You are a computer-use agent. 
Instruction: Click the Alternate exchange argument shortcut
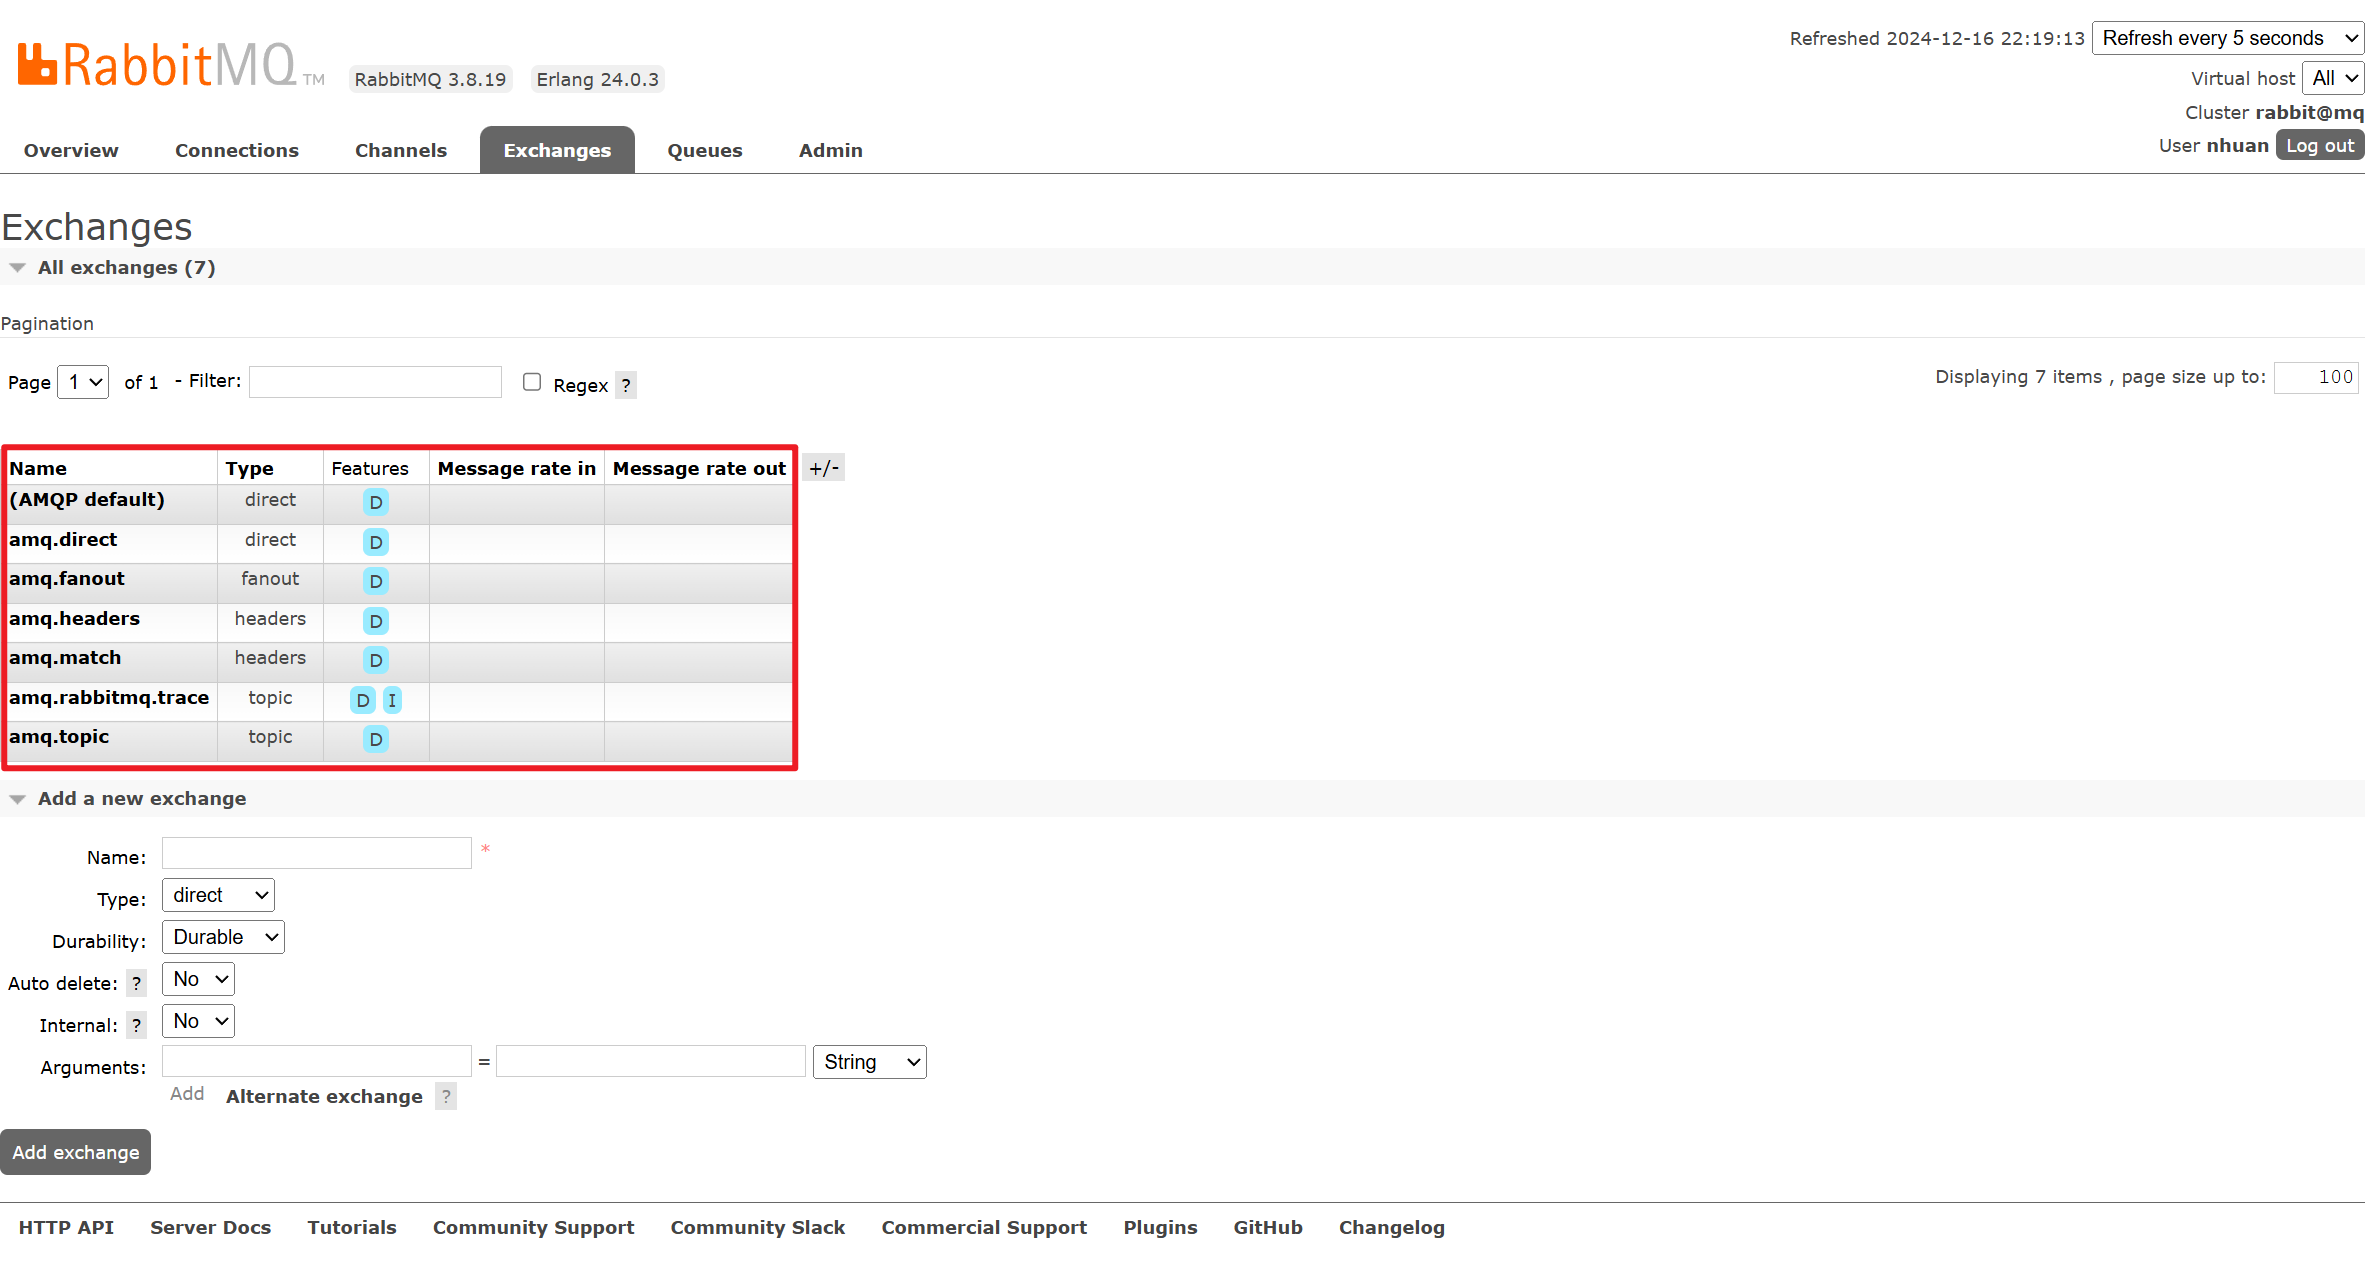(x=324, y=1096)
